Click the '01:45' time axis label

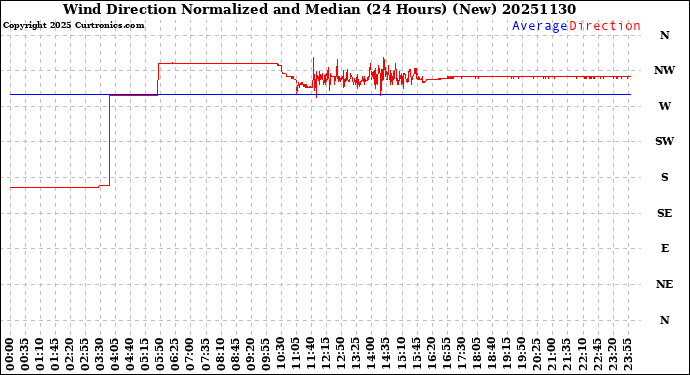(55, 355)
